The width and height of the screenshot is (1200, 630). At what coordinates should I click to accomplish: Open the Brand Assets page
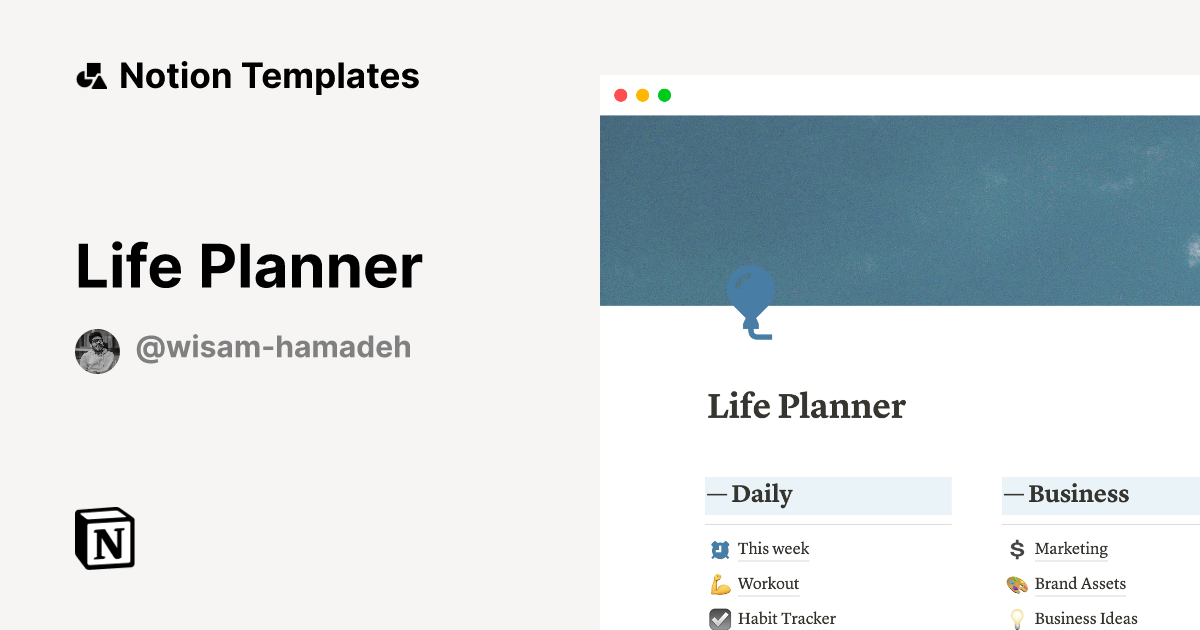point(1080,584)
